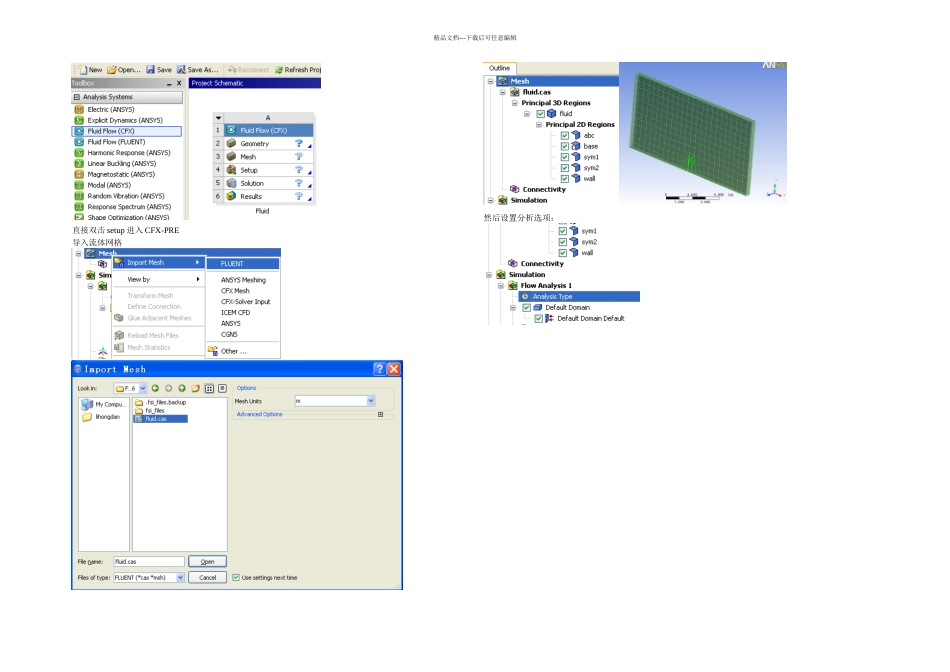Toggle the Default Domain Default checkbox

coord(539,319)
